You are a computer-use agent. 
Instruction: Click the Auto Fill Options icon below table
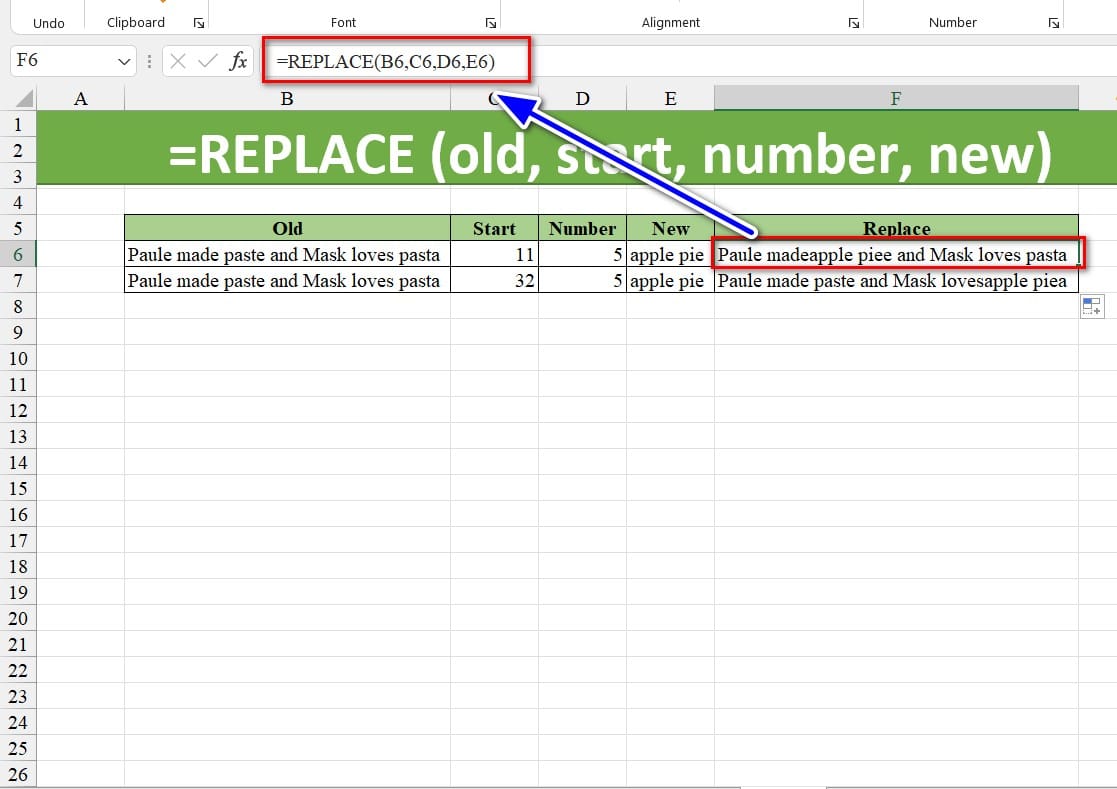tap(1091, 307)
